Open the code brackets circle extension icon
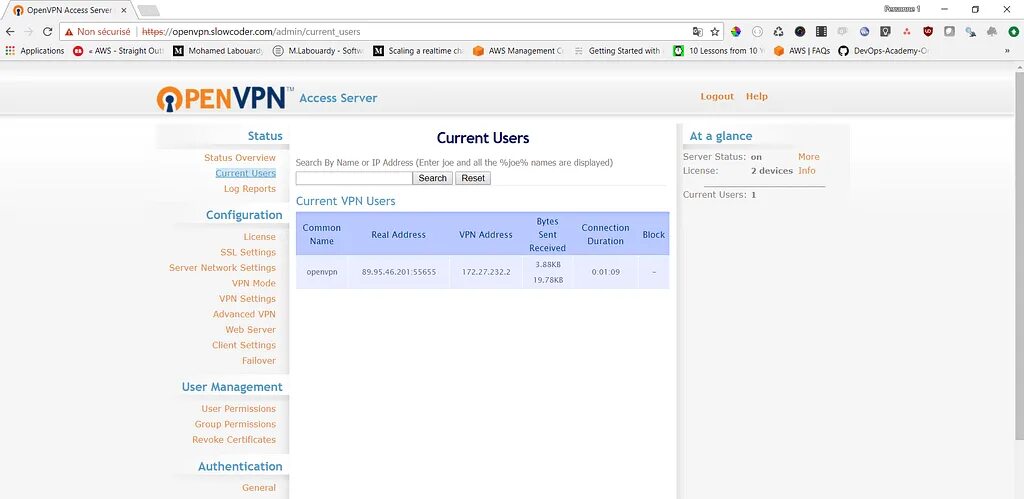 coord(758,31)
